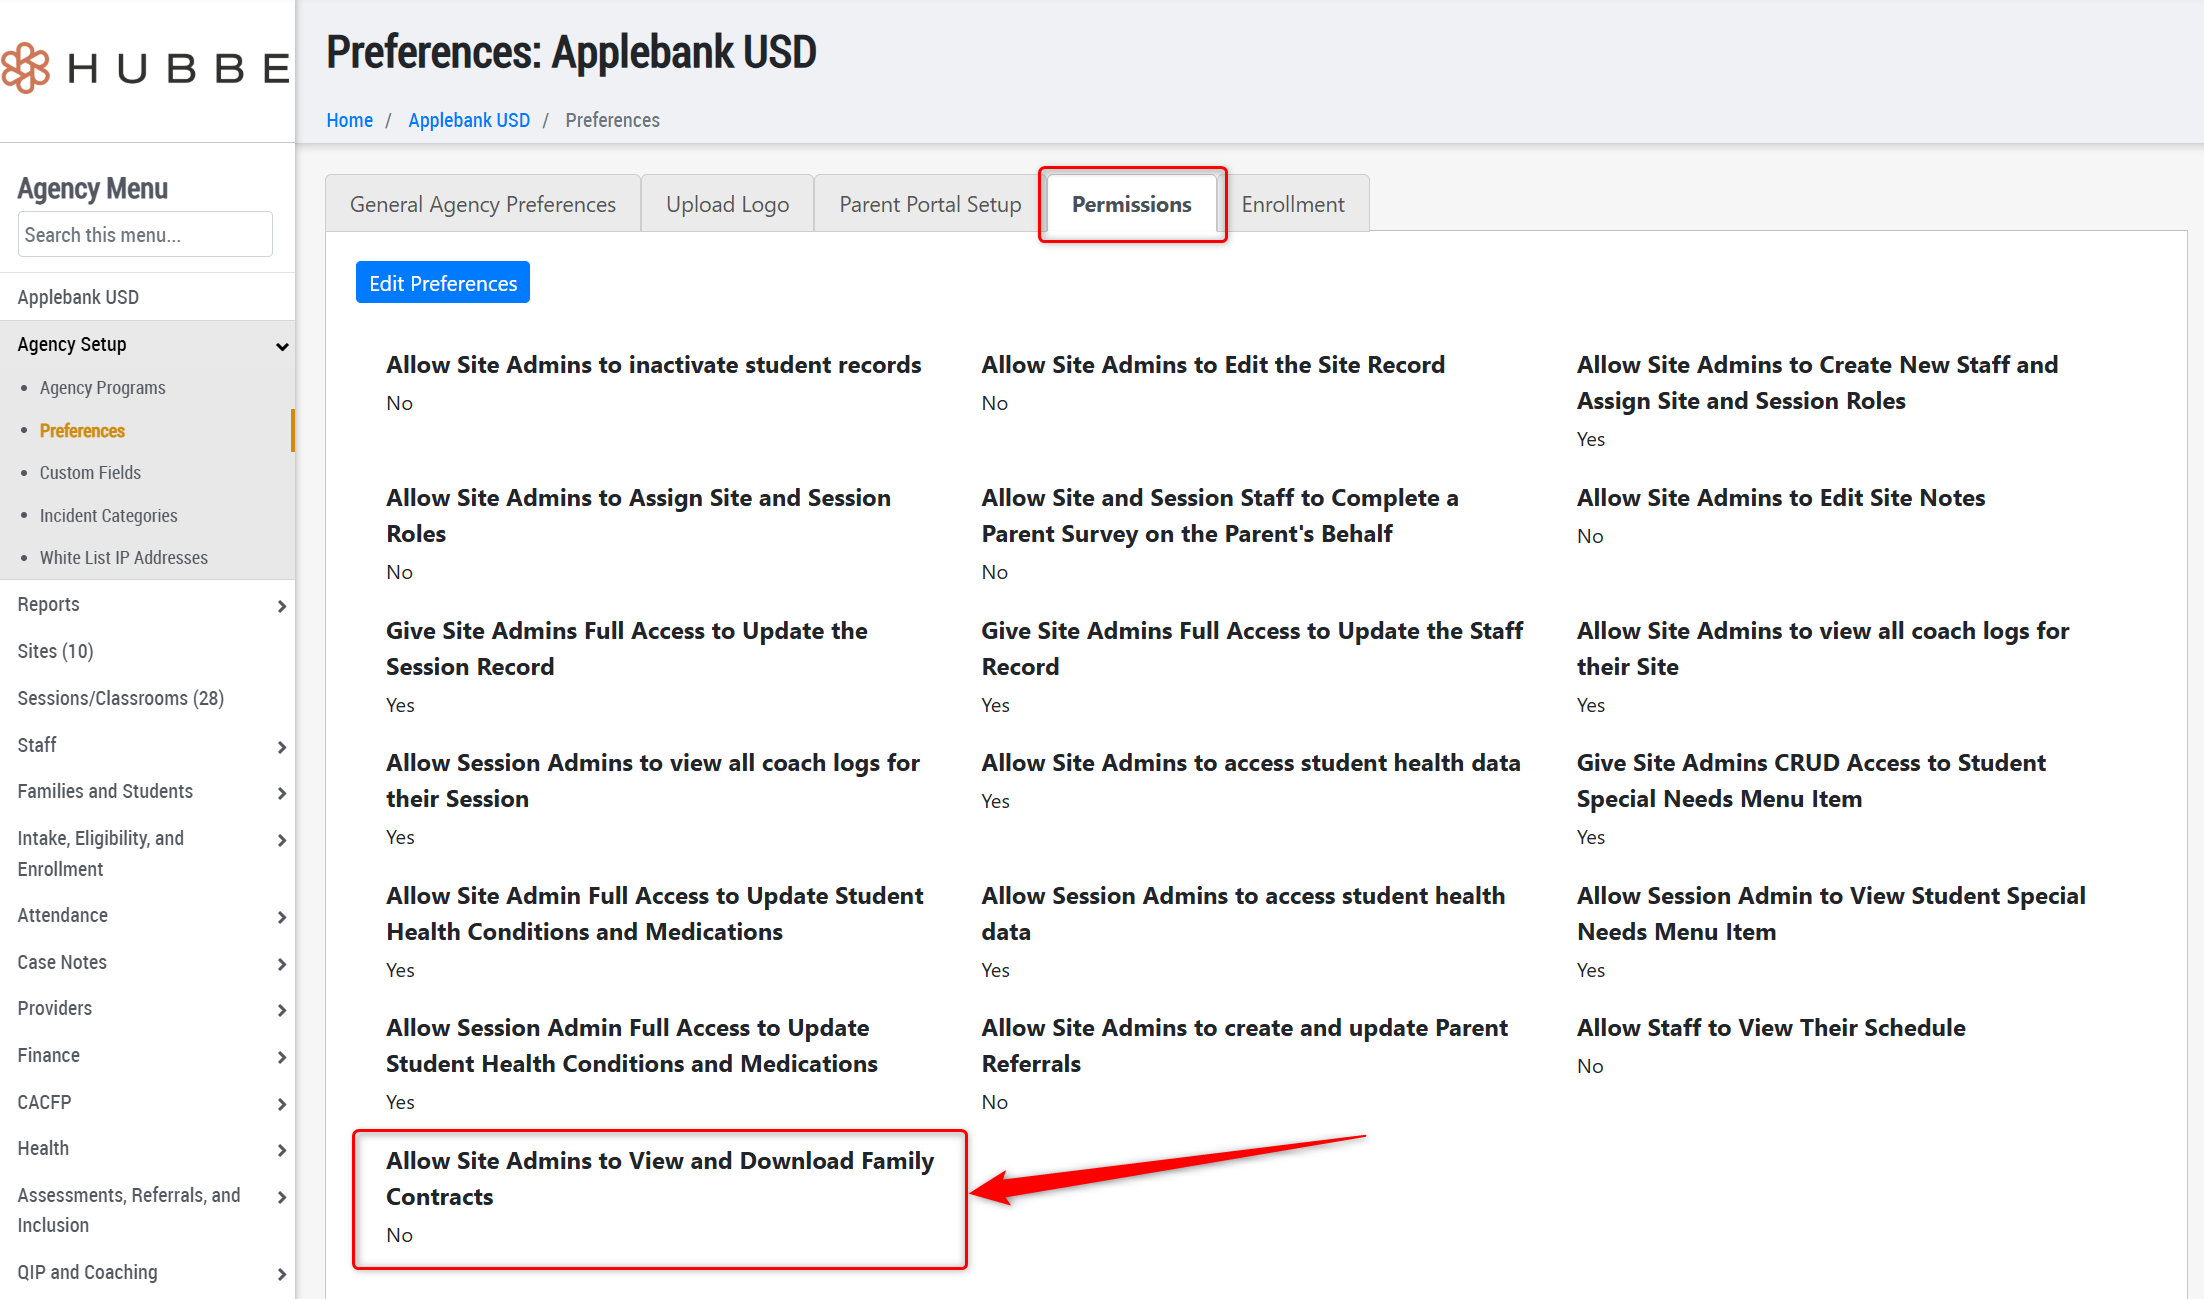Screen dimensions: 2204x1299
Task: Click the Hubbe flower logo icon
Action: 26,68
